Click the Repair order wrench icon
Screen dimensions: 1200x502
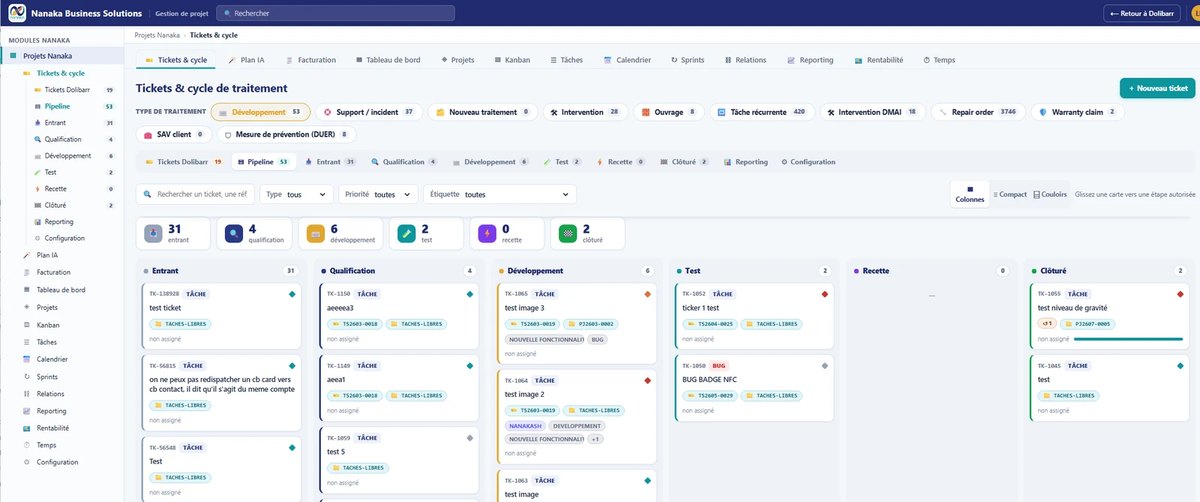pos(943,112)
